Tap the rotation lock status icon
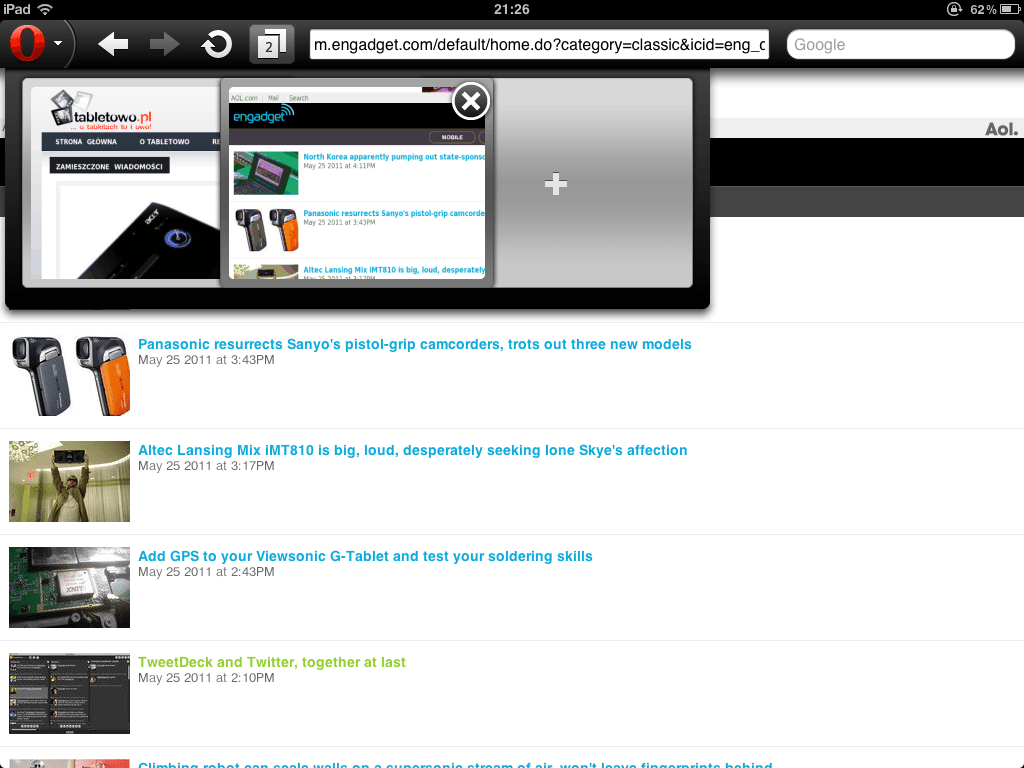 pos(954,9)
